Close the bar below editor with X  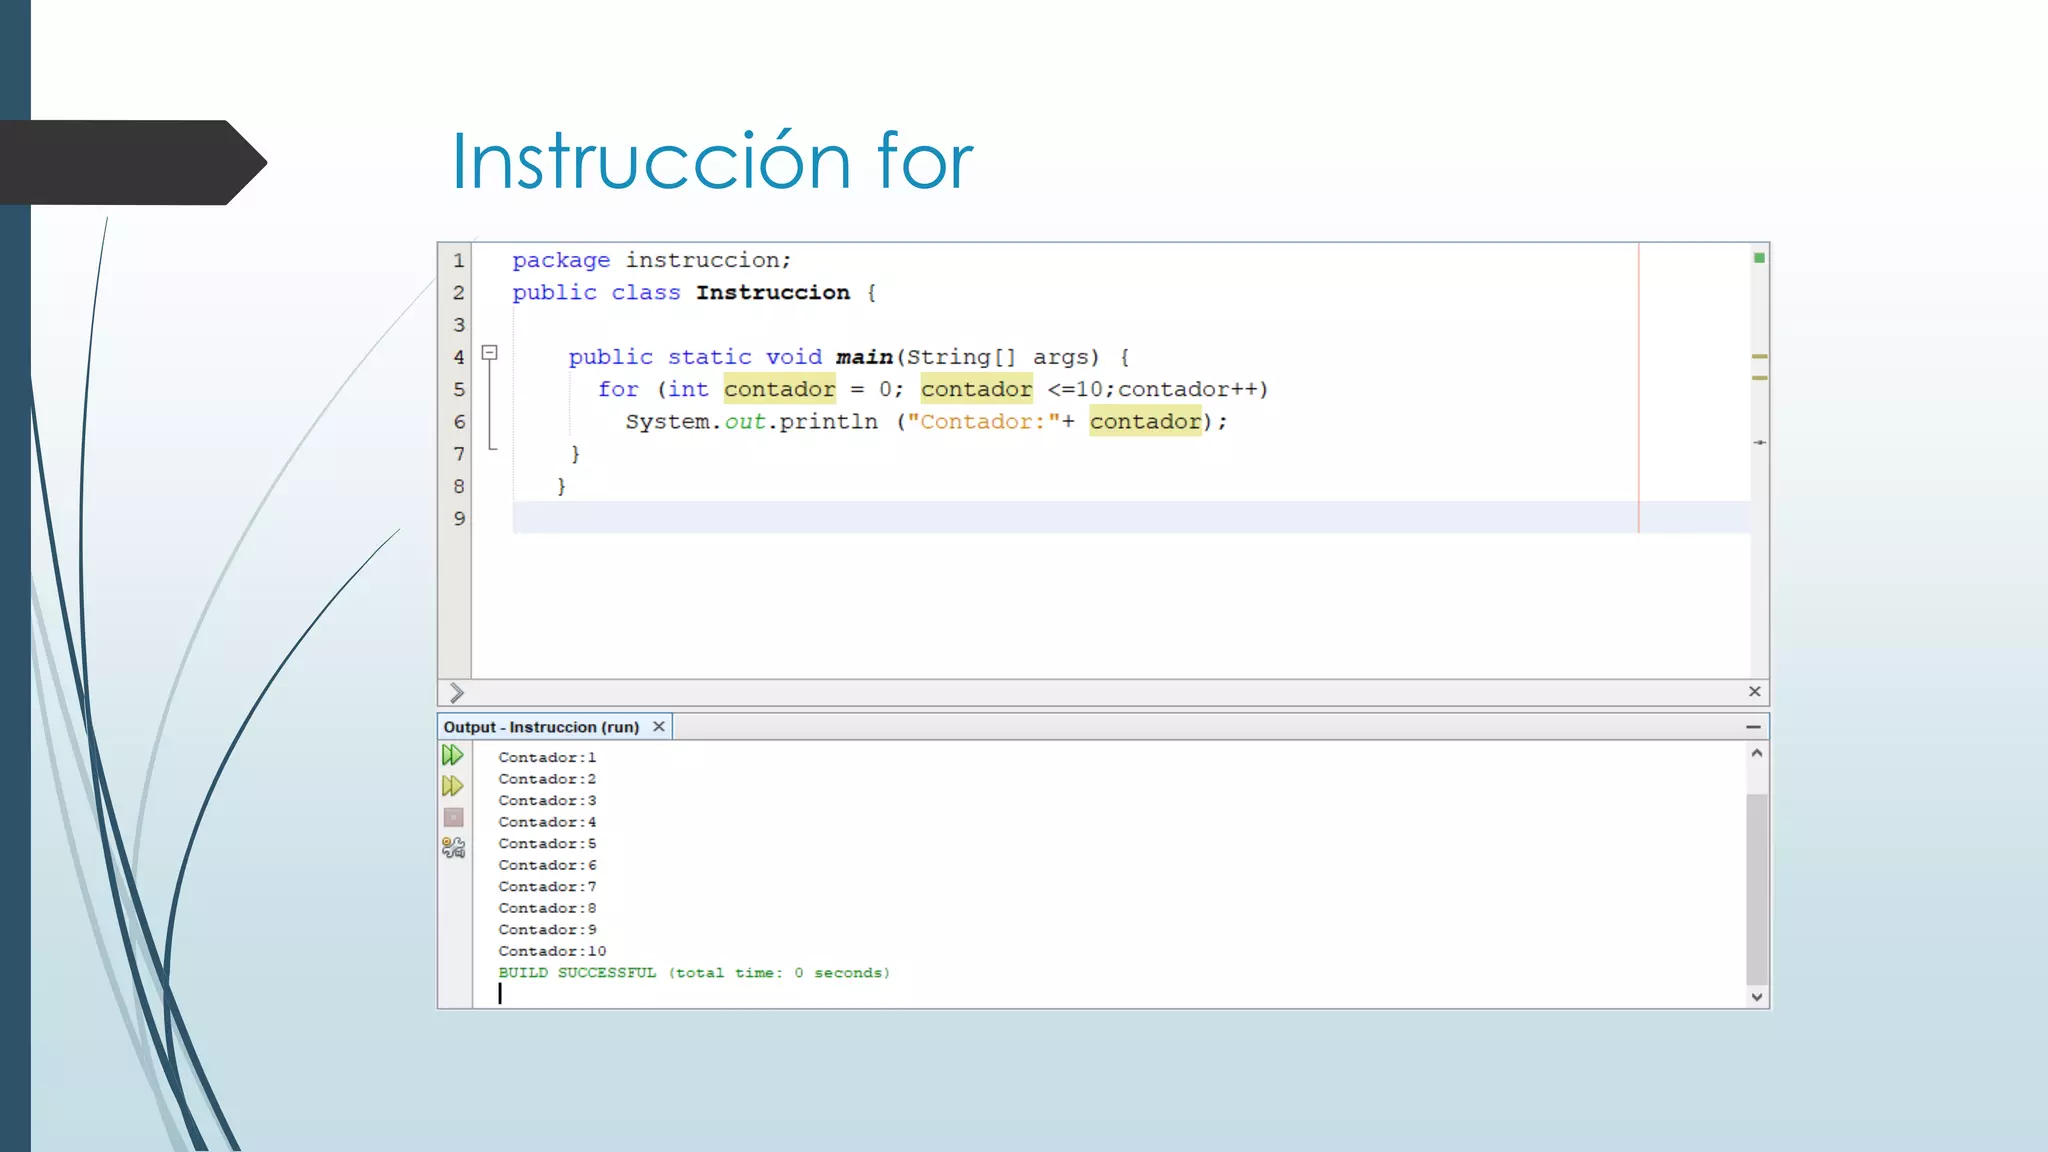coord(1754,691)
